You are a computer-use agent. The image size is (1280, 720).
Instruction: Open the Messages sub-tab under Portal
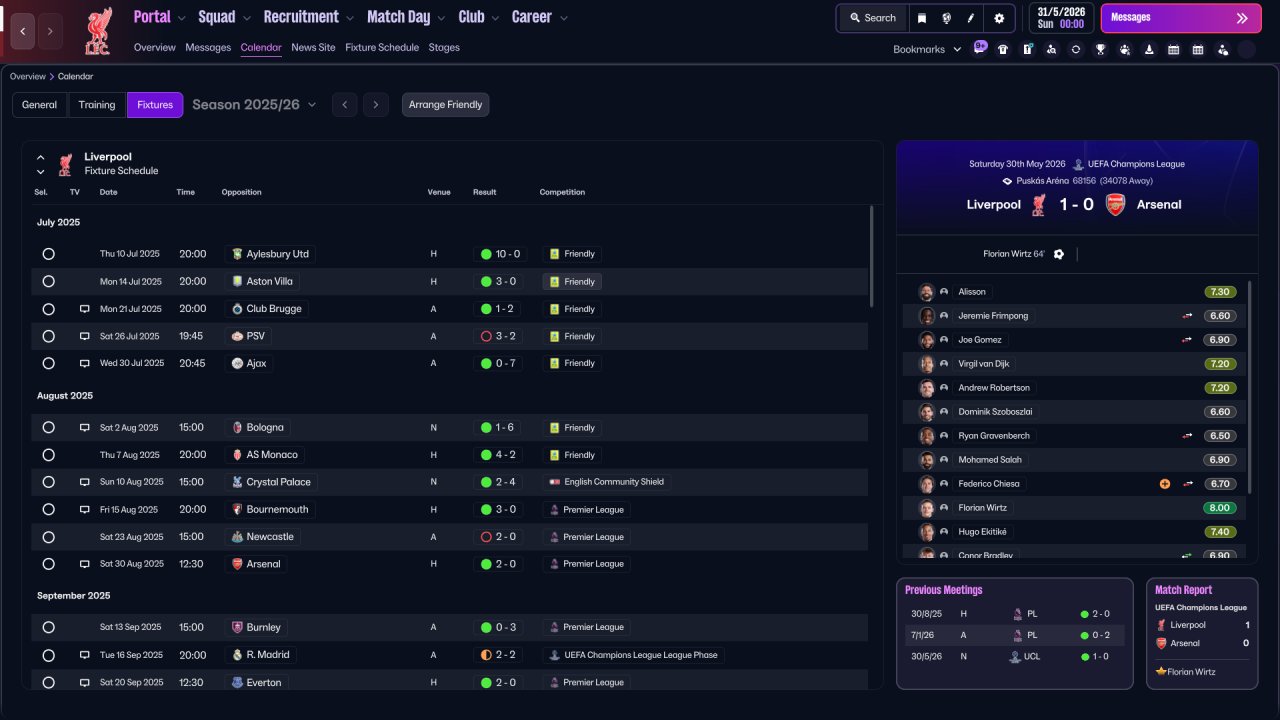(x=208, y=47)
